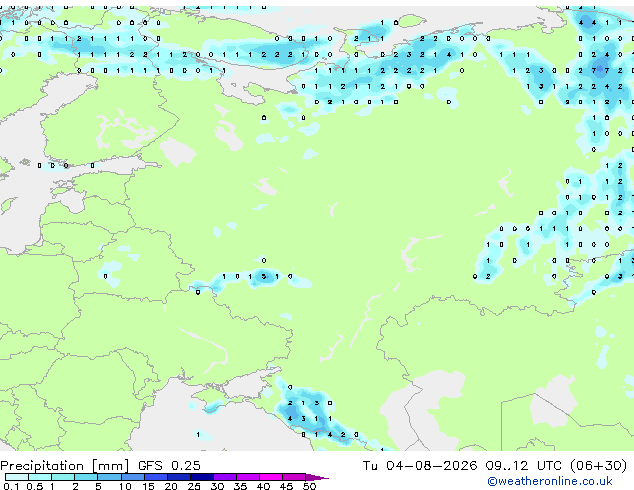Click the legend scale label '50'
634x490 pixels.
tap(310, 486)
